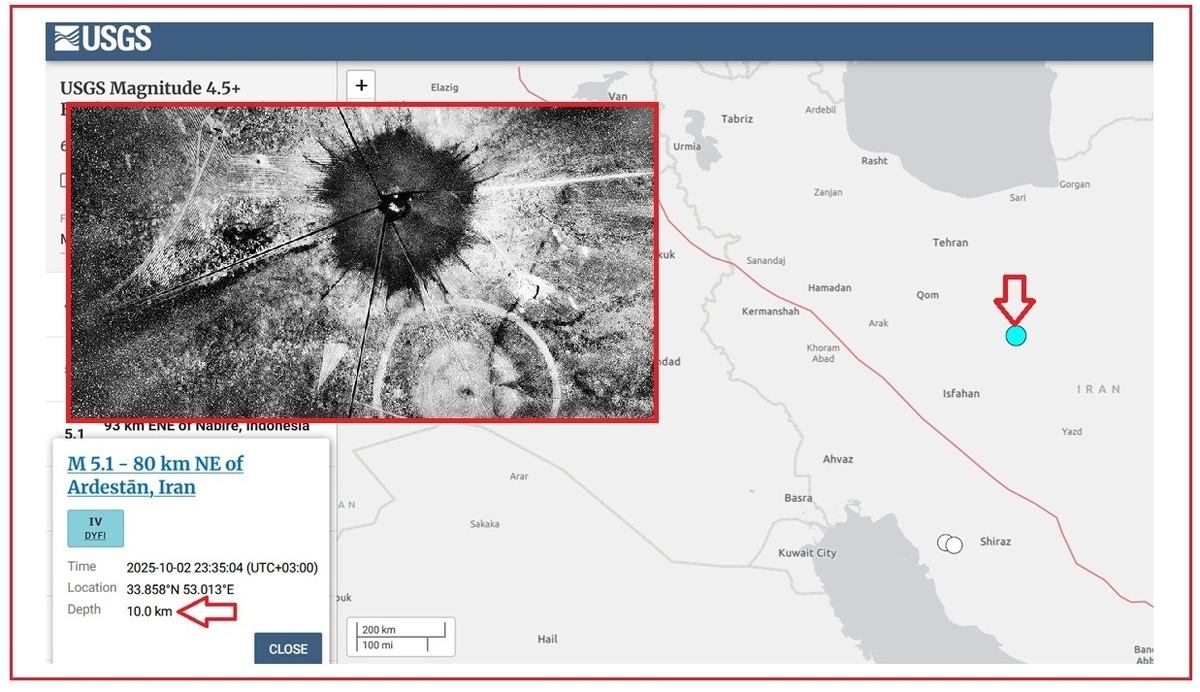Zoom in the map with plus button
The image size is (1200, 692).
[x=361, y=86]
